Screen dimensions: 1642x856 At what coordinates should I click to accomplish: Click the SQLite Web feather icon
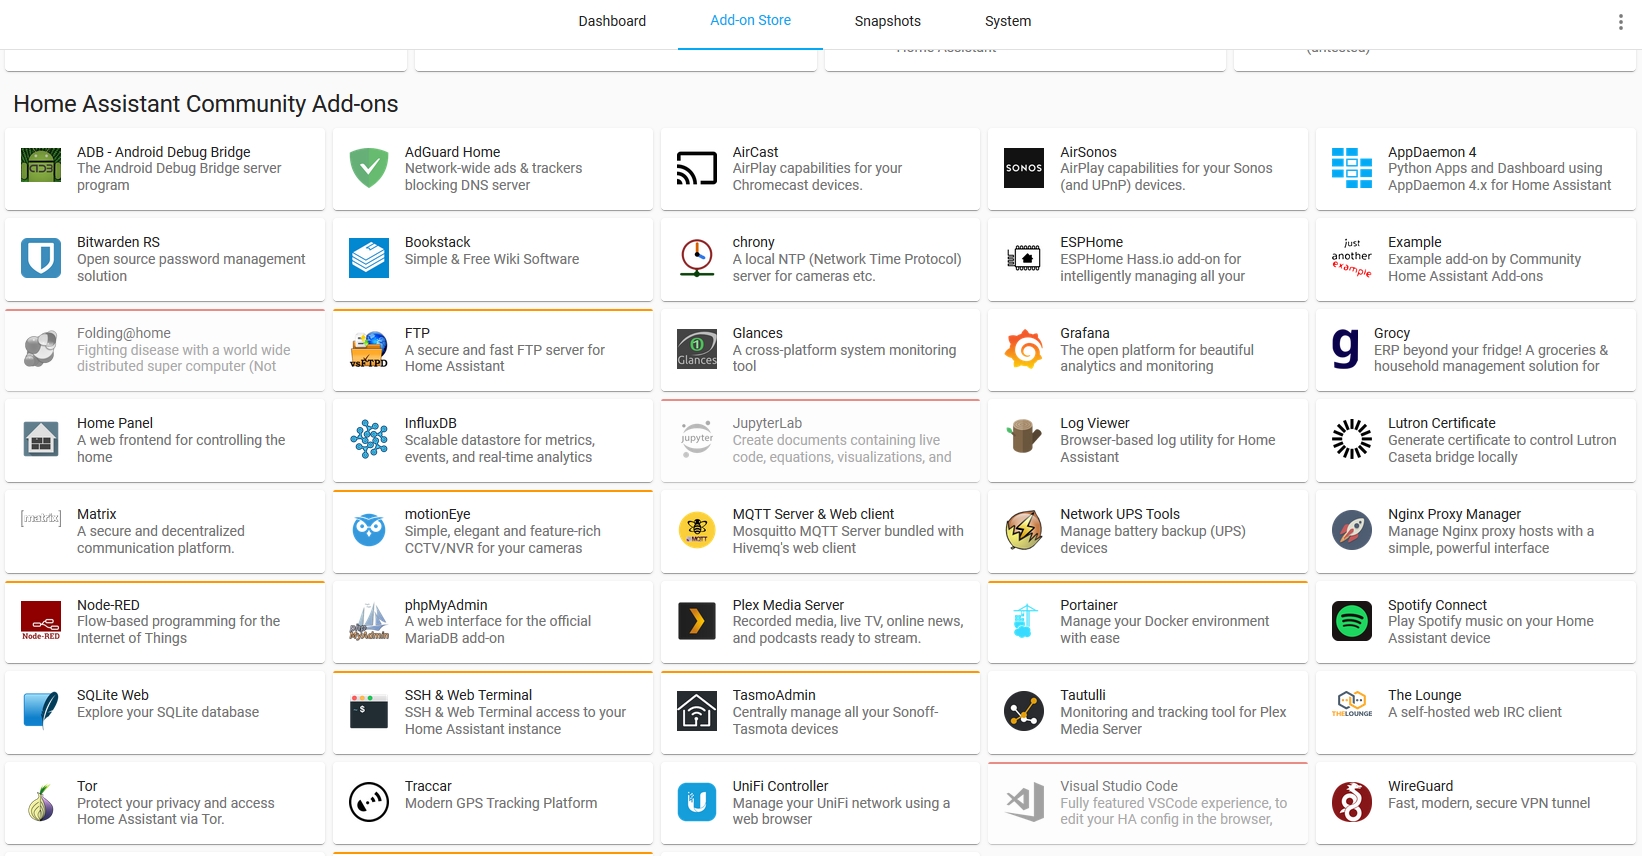pos(41,711)
